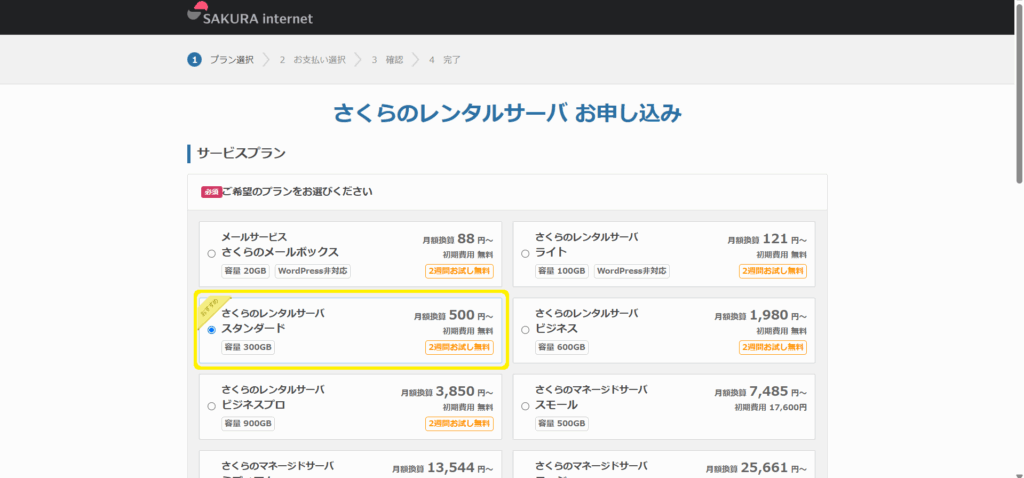Click the plan card priced 25,661円
Image resolution: width=1024 pixels, height=478 pixels.
click(664, 466)
